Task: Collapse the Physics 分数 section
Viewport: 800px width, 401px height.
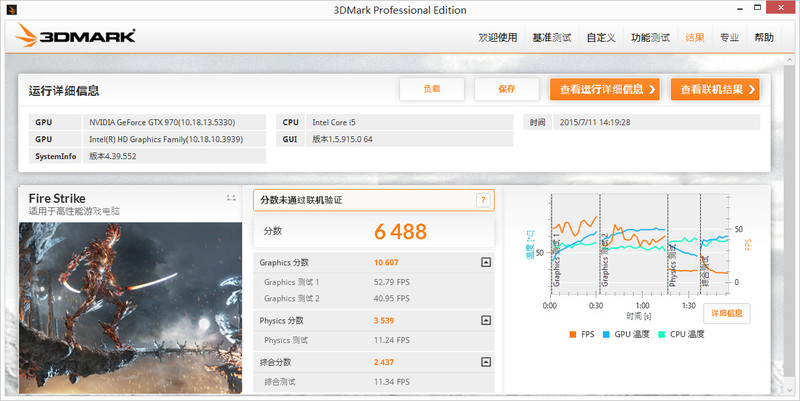Action: 486,320
